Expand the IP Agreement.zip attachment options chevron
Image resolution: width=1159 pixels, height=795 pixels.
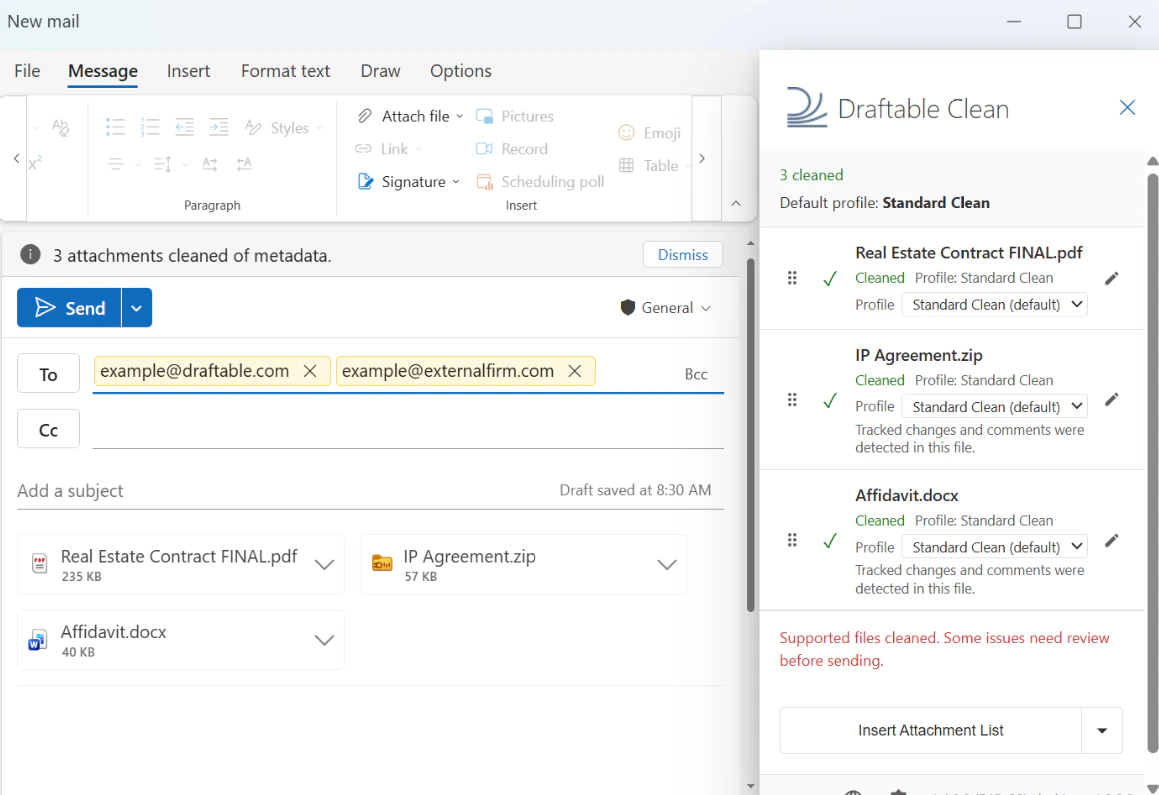point(667,564)
